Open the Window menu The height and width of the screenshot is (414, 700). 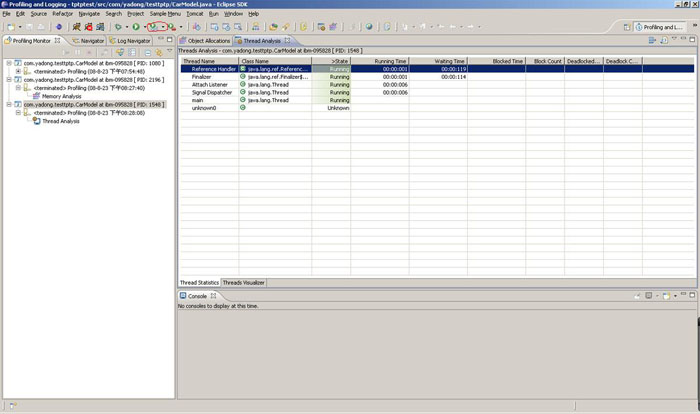pos(233,14)
